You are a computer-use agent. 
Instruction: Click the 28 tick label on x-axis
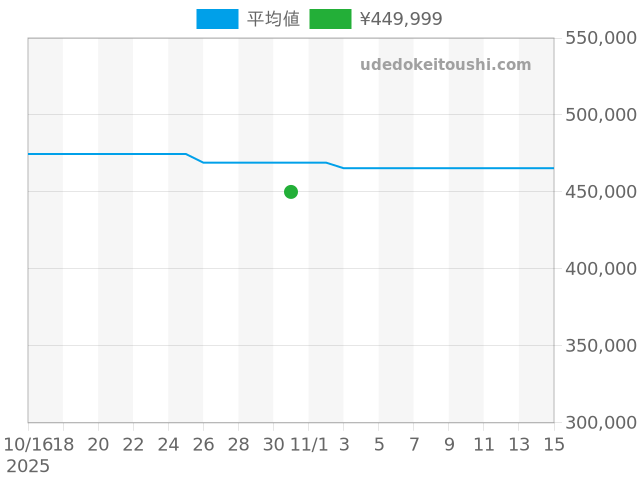point(238,445)
